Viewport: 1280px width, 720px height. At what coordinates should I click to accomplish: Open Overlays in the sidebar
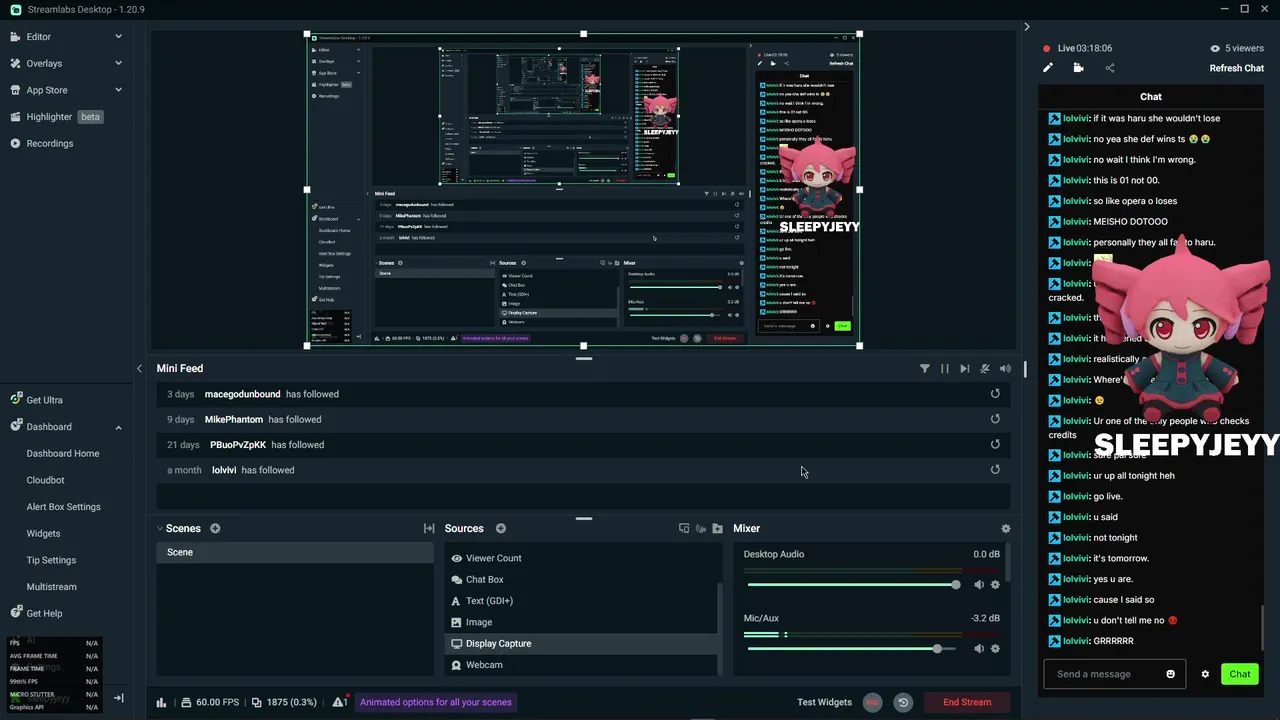coord(44,63)
